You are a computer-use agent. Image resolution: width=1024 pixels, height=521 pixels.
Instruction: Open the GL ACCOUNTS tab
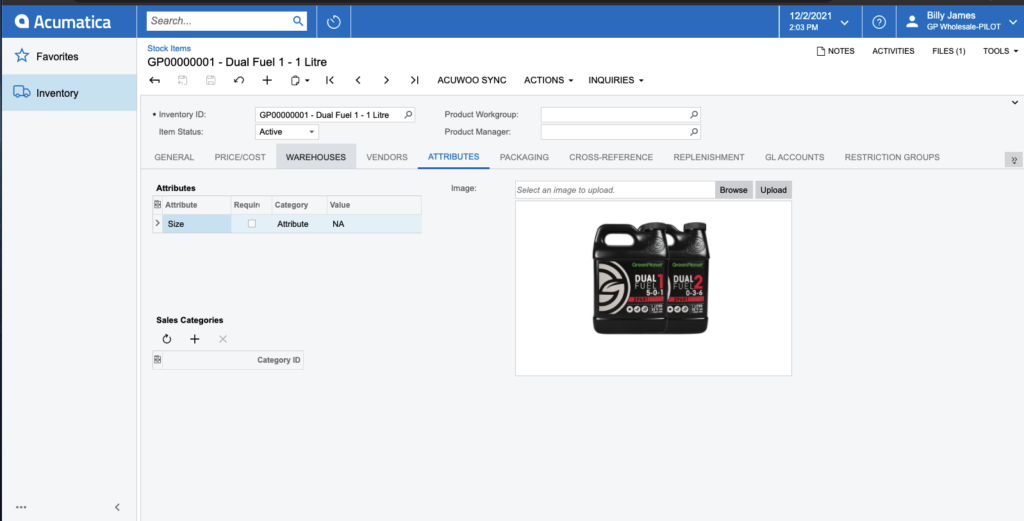(x=794, y=157)
